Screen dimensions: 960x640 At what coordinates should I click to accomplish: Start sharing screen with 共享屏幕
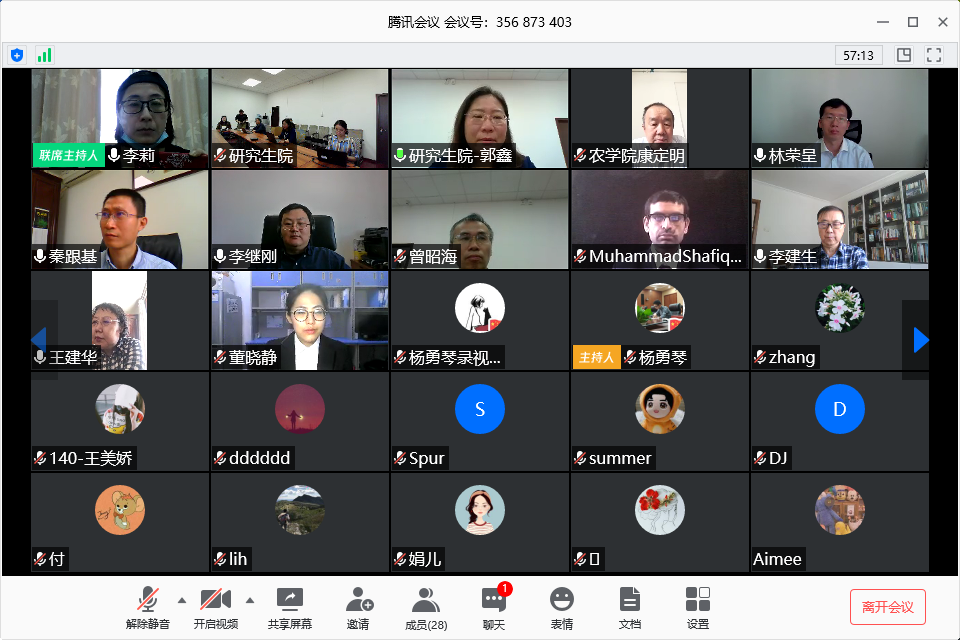290,608
